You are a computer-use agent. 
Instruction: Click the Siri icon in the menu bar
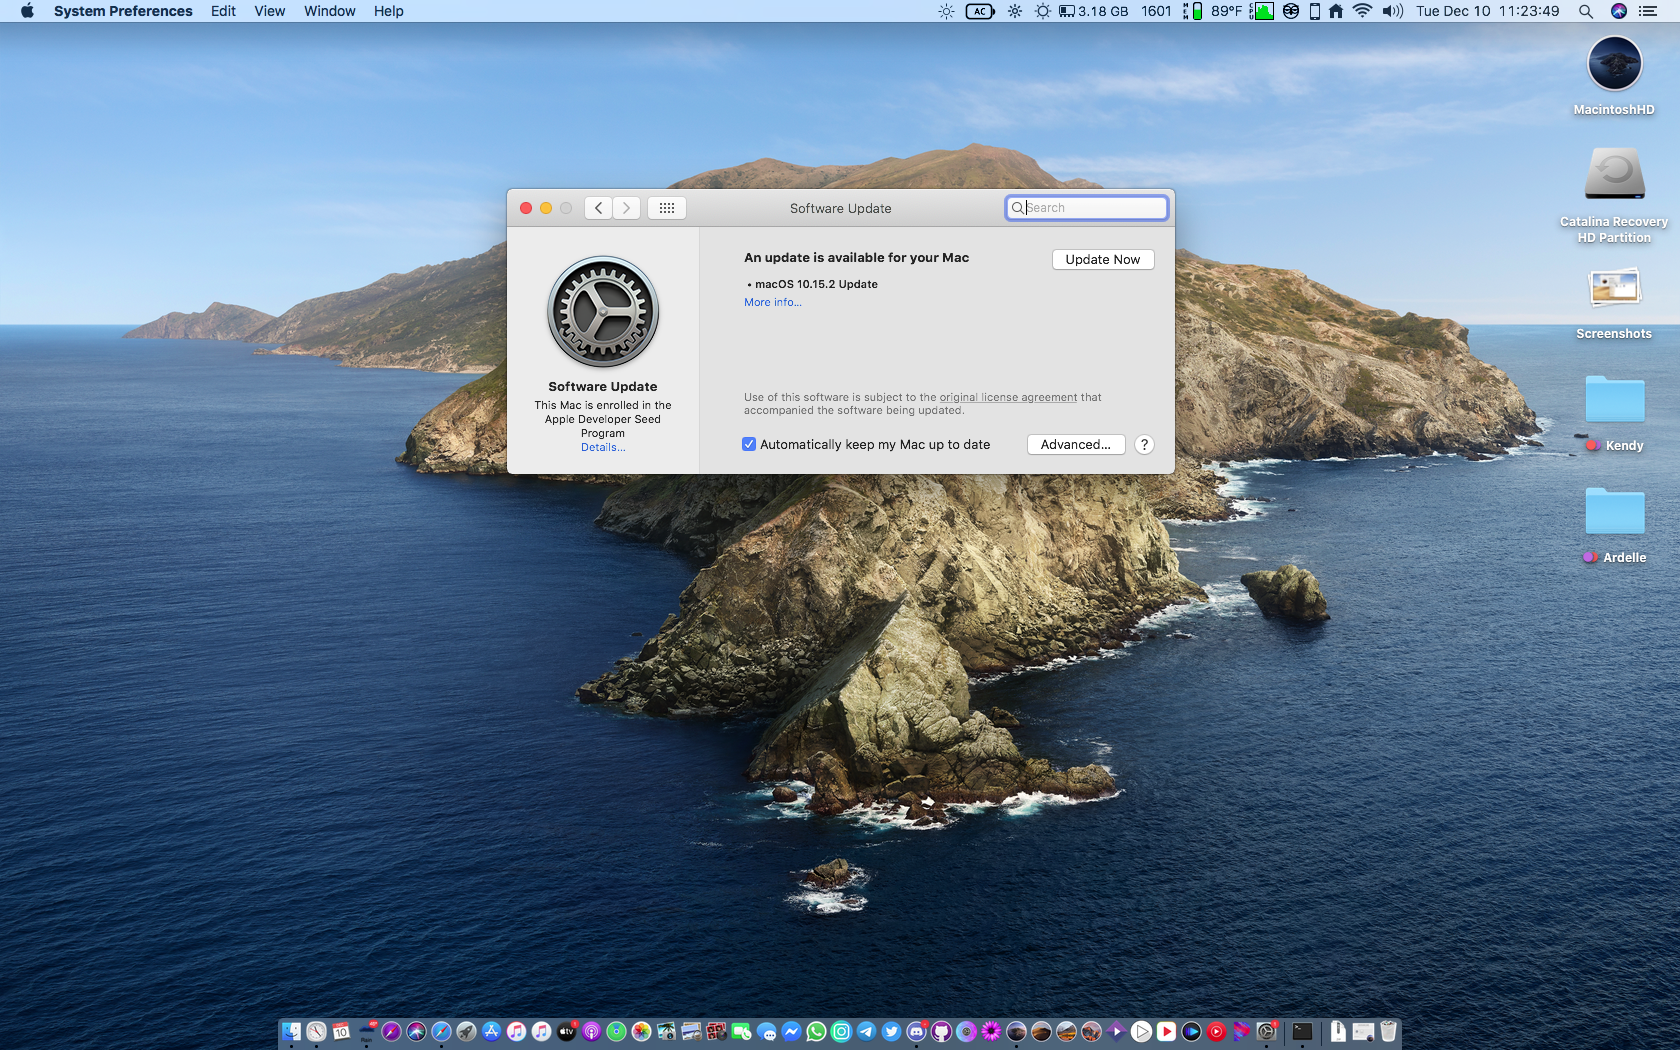[x=1619, y=11]
